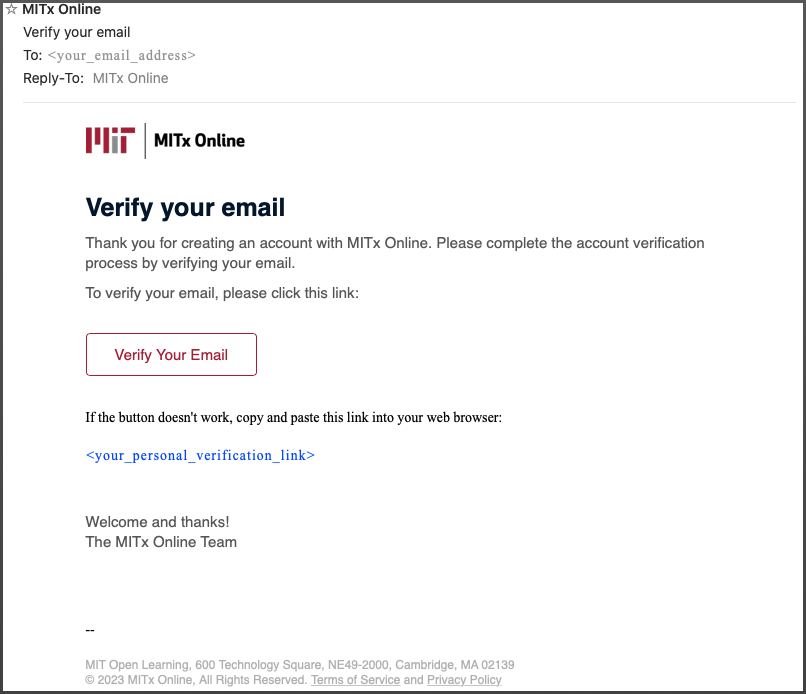Click the Verify your email heading
Viewport: 806px width, 694px height.
185,208
